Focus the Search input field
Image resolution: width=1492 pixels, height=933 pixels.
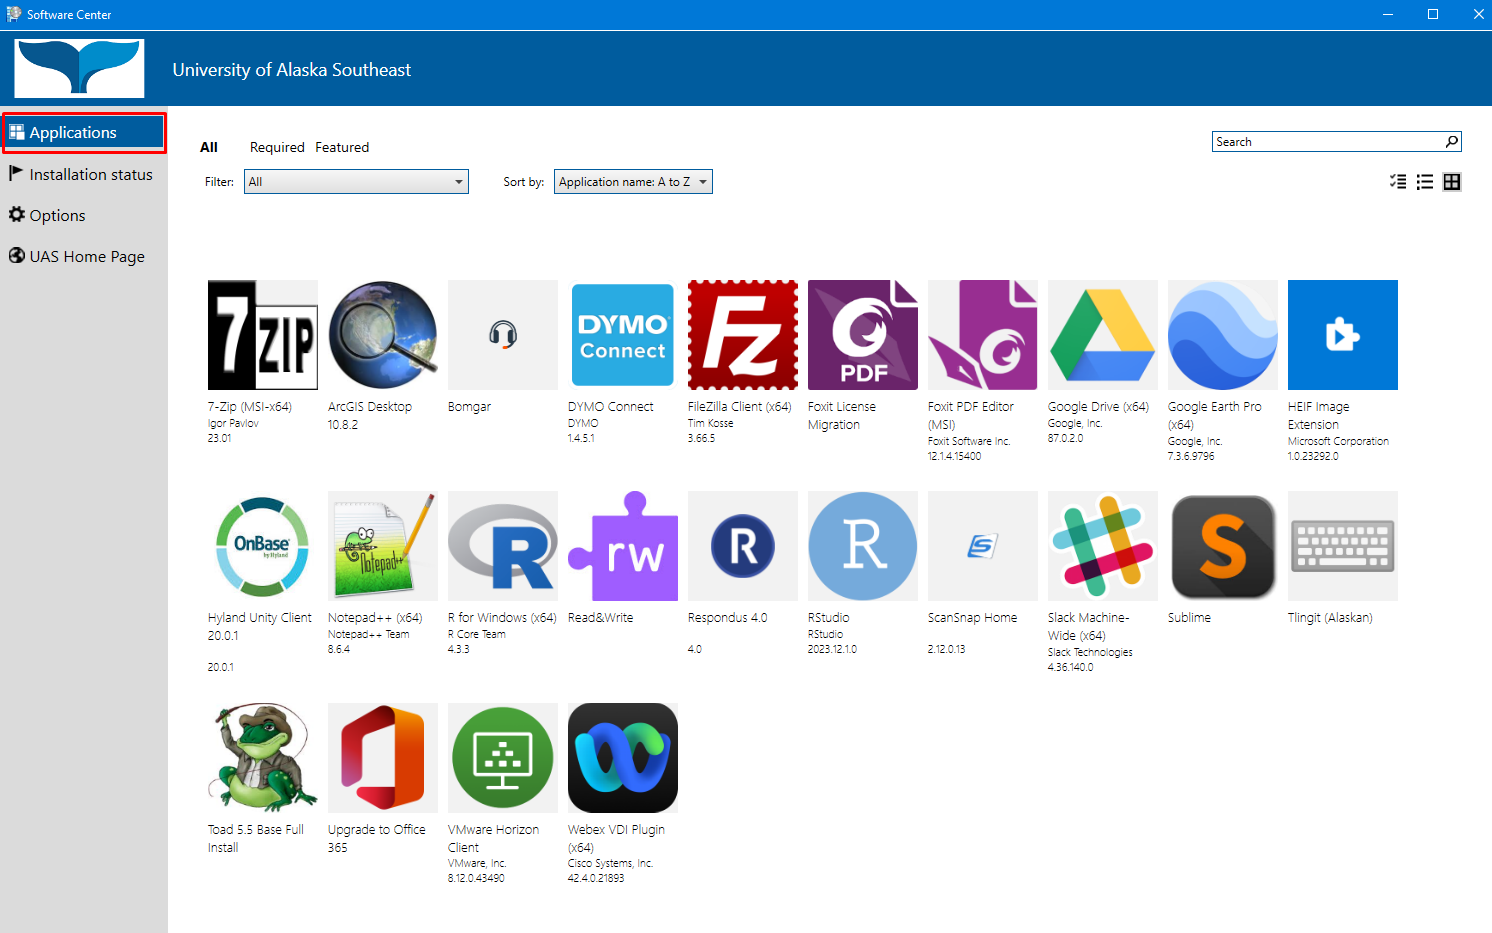click(1329, 141)
